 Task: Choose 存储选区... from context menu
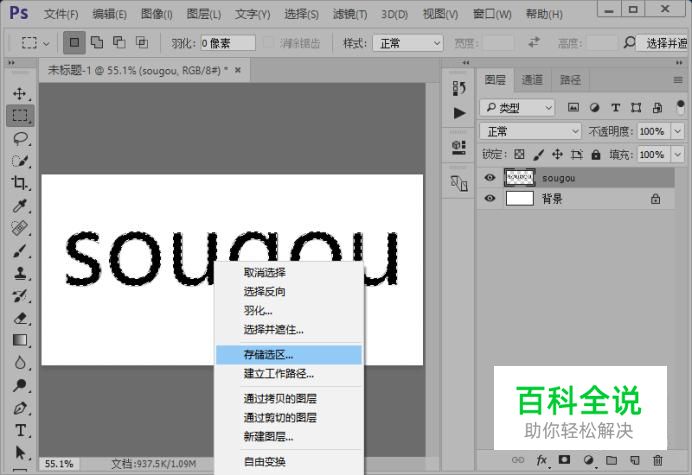point(289,355)
